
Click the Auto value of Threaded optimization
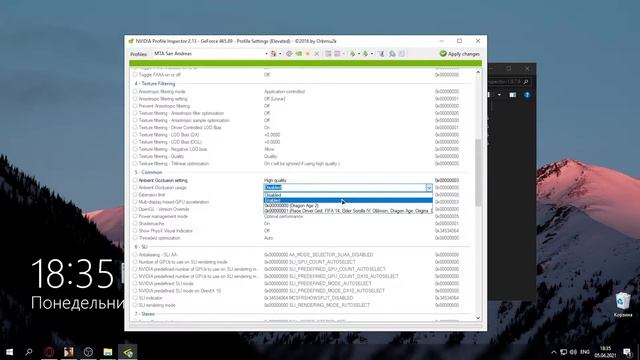pos(268,238)
